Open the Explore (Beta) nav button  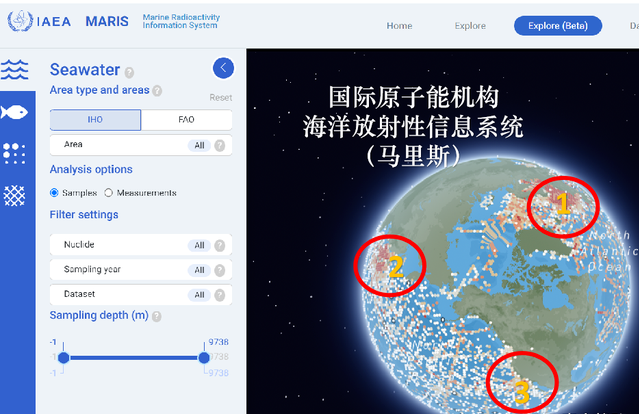(x=558, y=26)
